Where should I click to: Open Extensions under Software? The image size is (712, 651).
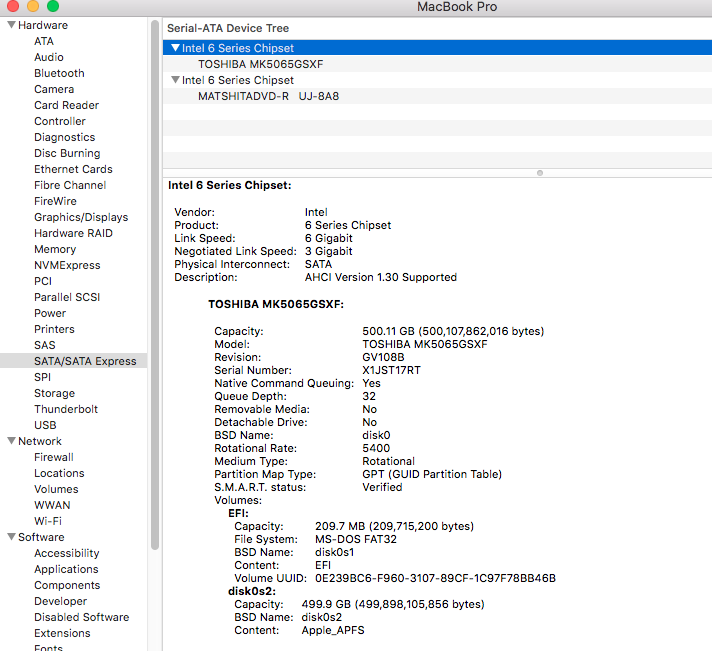tap(62, 633)
